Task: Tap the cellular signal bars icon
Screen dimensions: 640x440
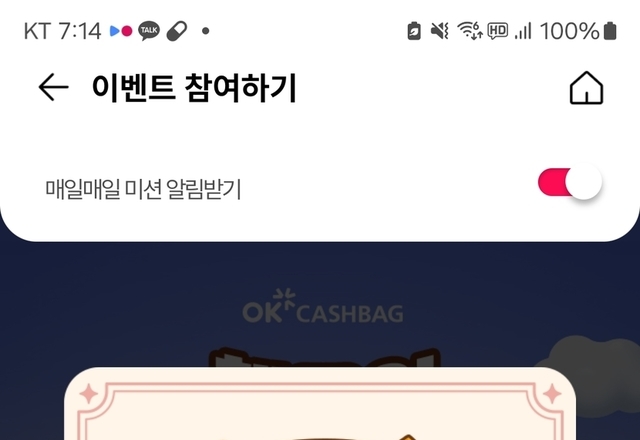Action: [x=523, y=31]
